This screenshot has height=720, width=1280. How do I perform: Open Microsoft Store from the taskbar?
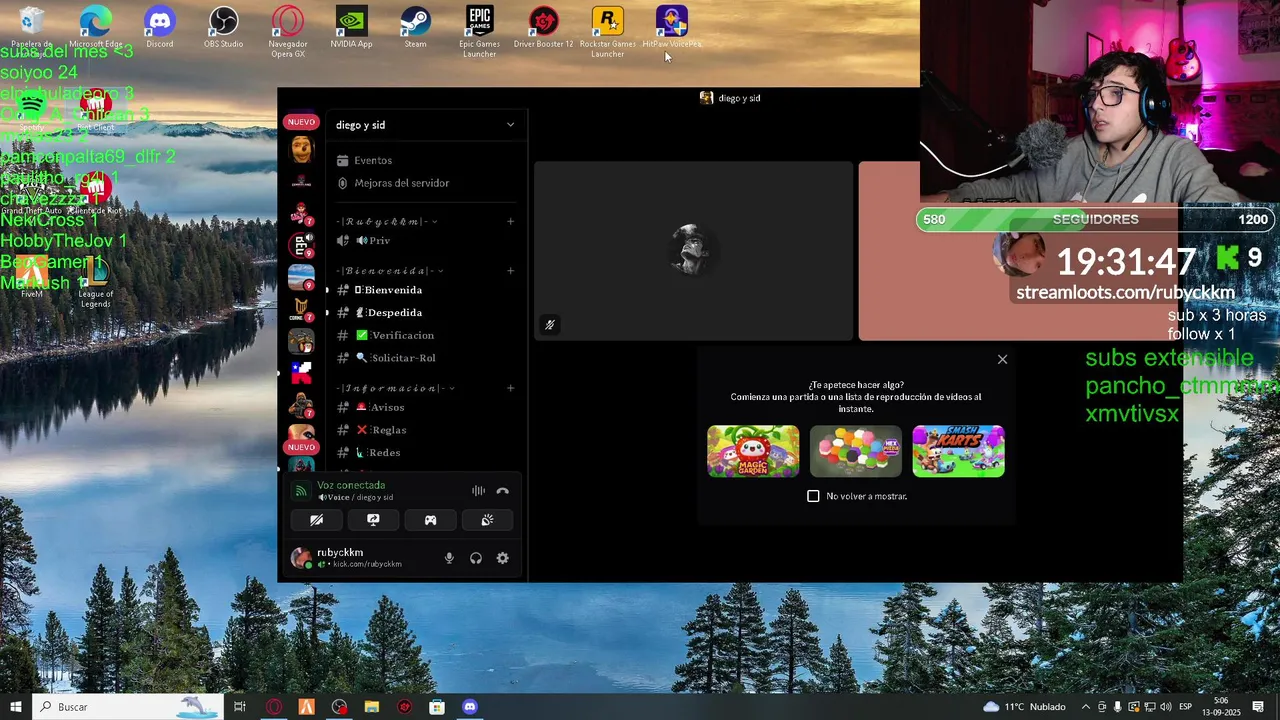pyautogui.click(x=437, y=707)
